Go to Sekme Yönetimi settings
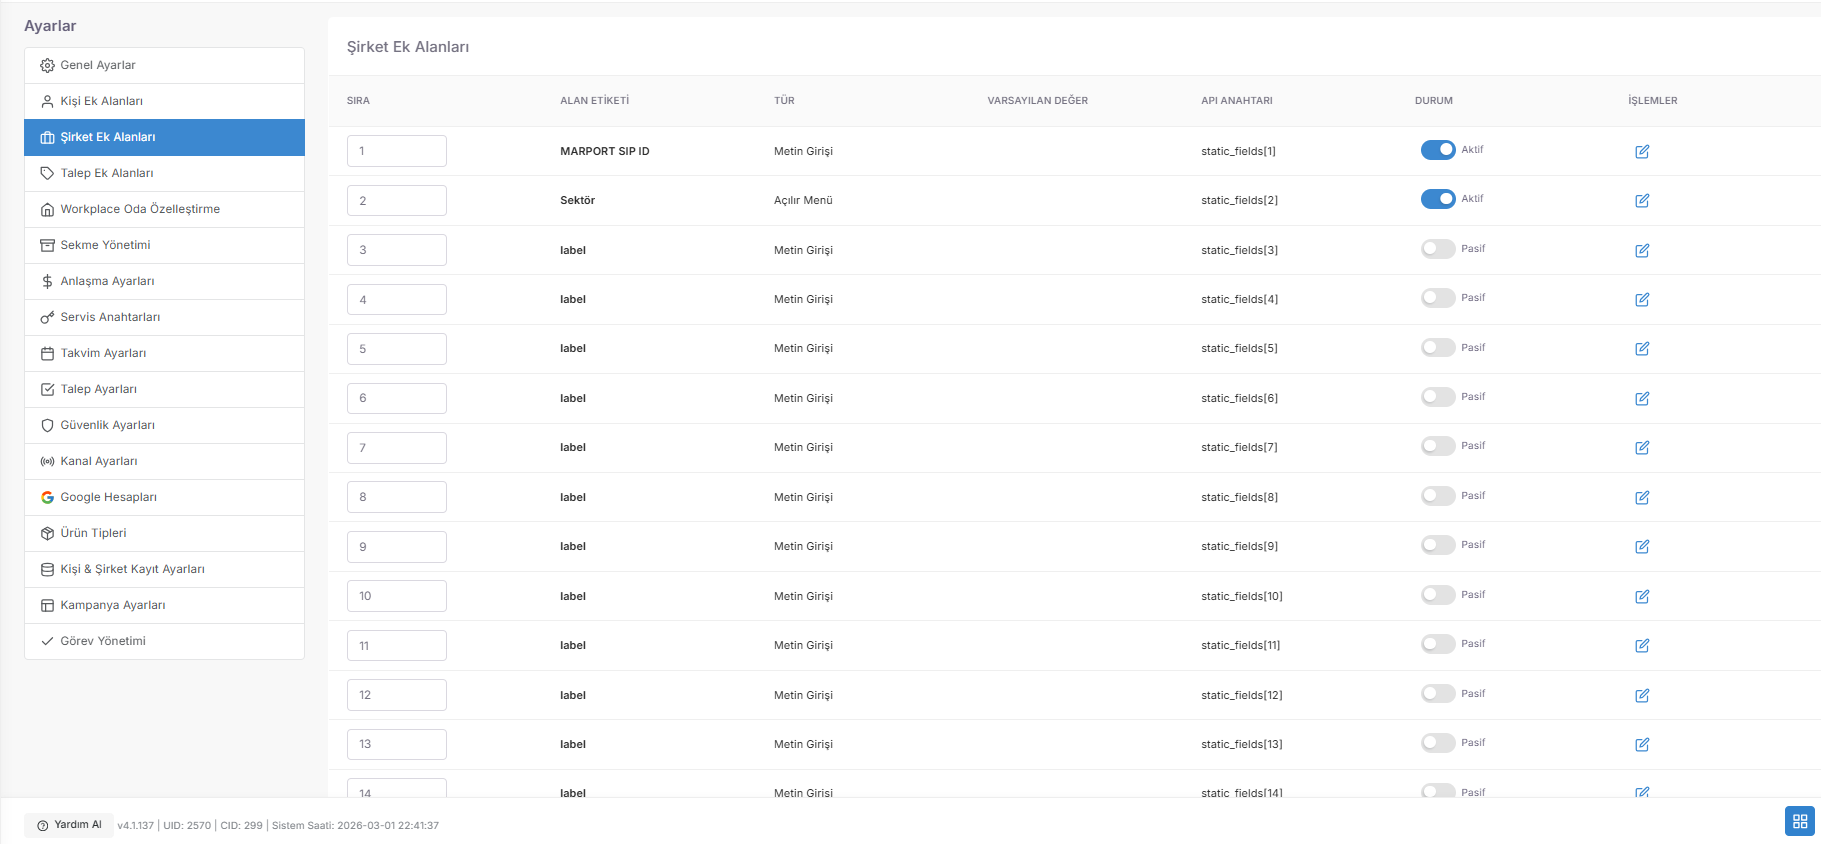The width and height of the screenshot is (1821, 844). [x=164, y=245]
